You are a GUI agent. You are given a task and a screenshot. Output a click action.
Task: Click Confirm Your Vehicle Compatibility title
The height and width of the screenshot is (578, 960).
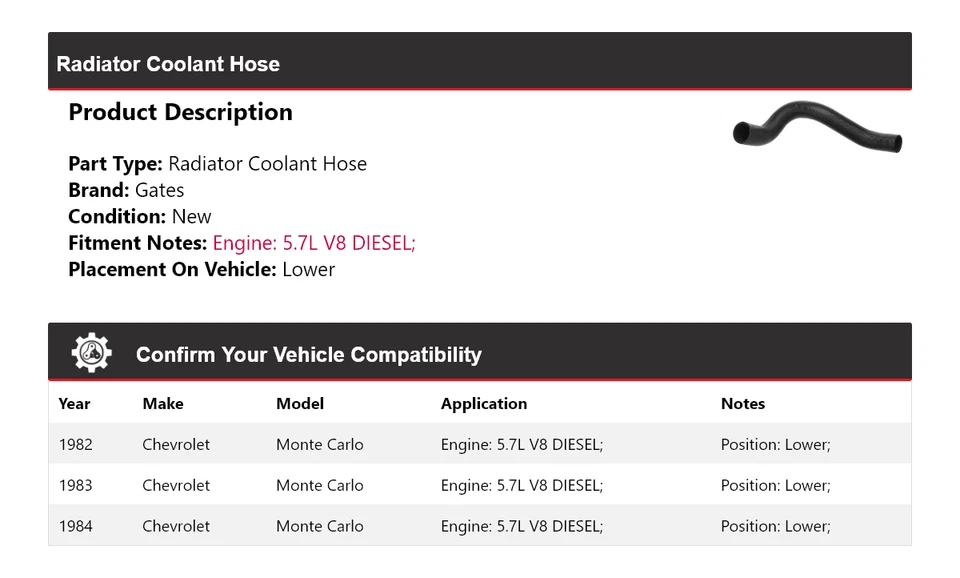click(309, 355)
